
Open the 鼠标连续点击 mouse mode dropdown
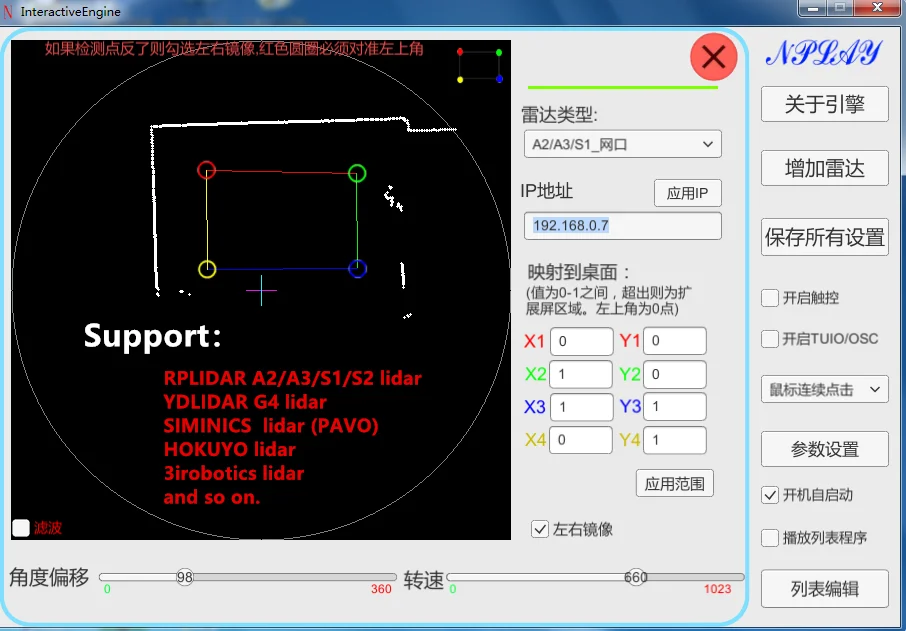(824, 389)
